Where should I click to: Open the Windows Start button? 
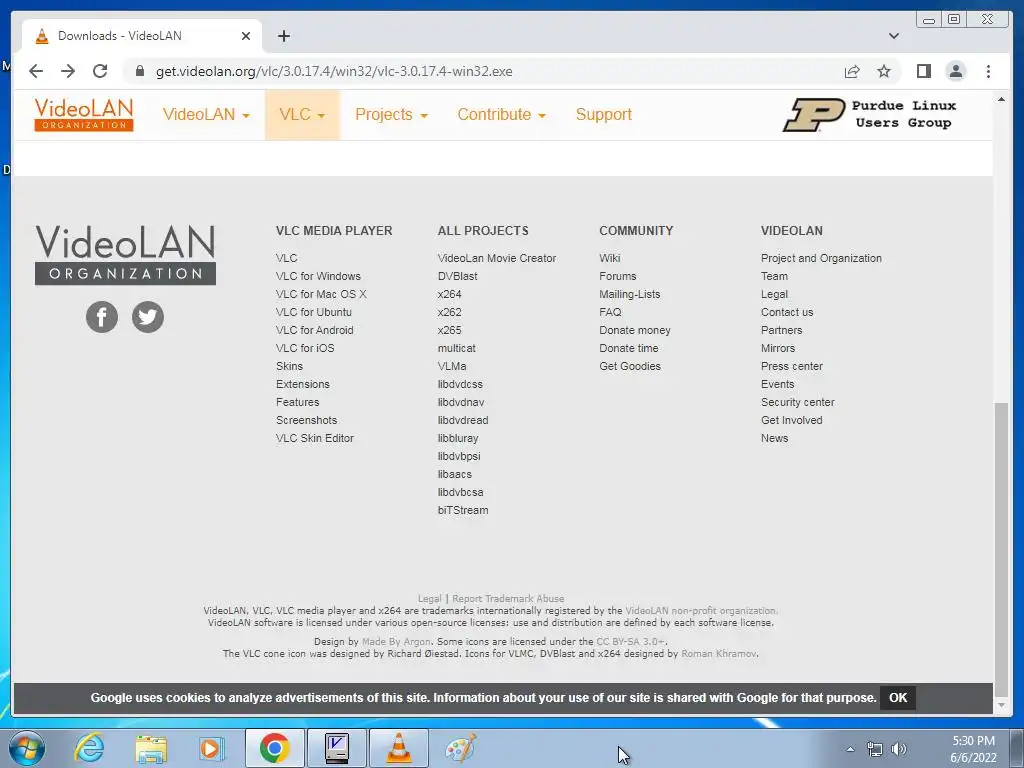[x=27, y=748]
